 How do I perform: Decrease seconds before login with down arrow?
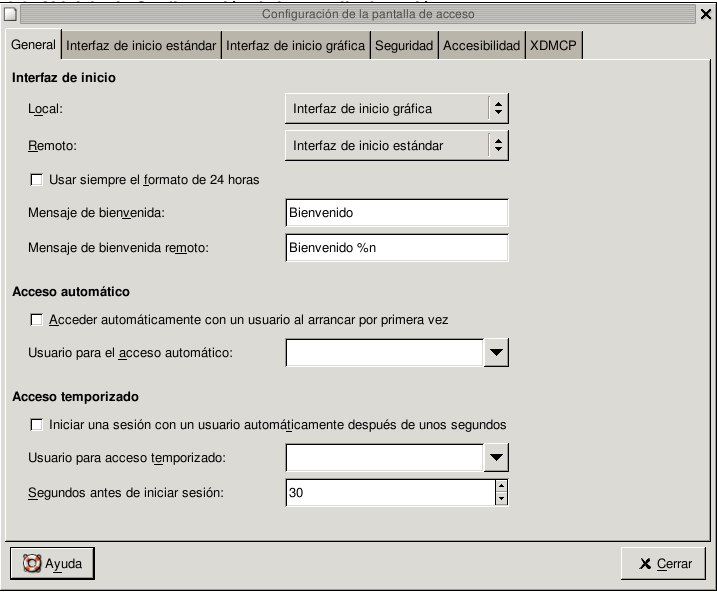pyautogui.click(x=501, y=498)
